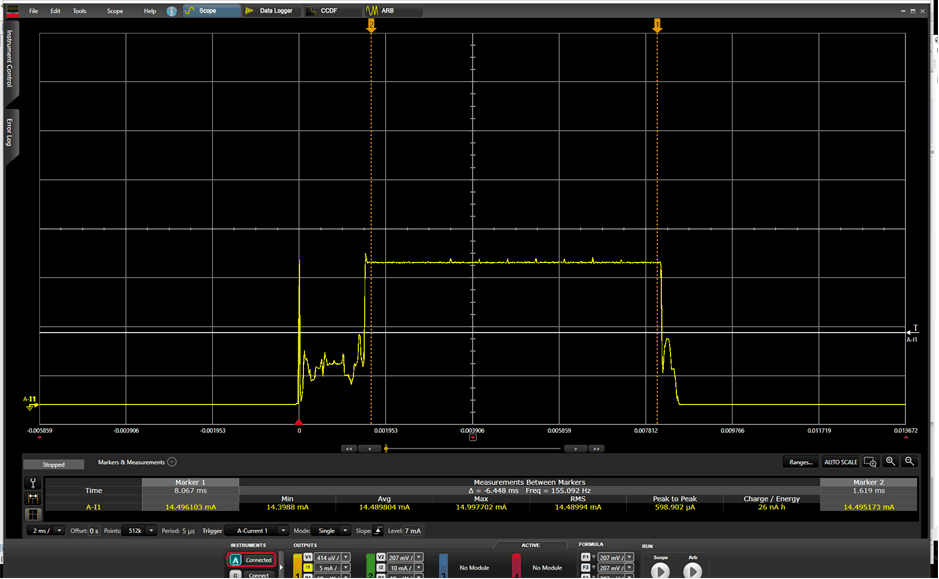This screenshot has height=579, width=939.
Task: Click the zoom in magnifier icon
Action: coord(890,462)
